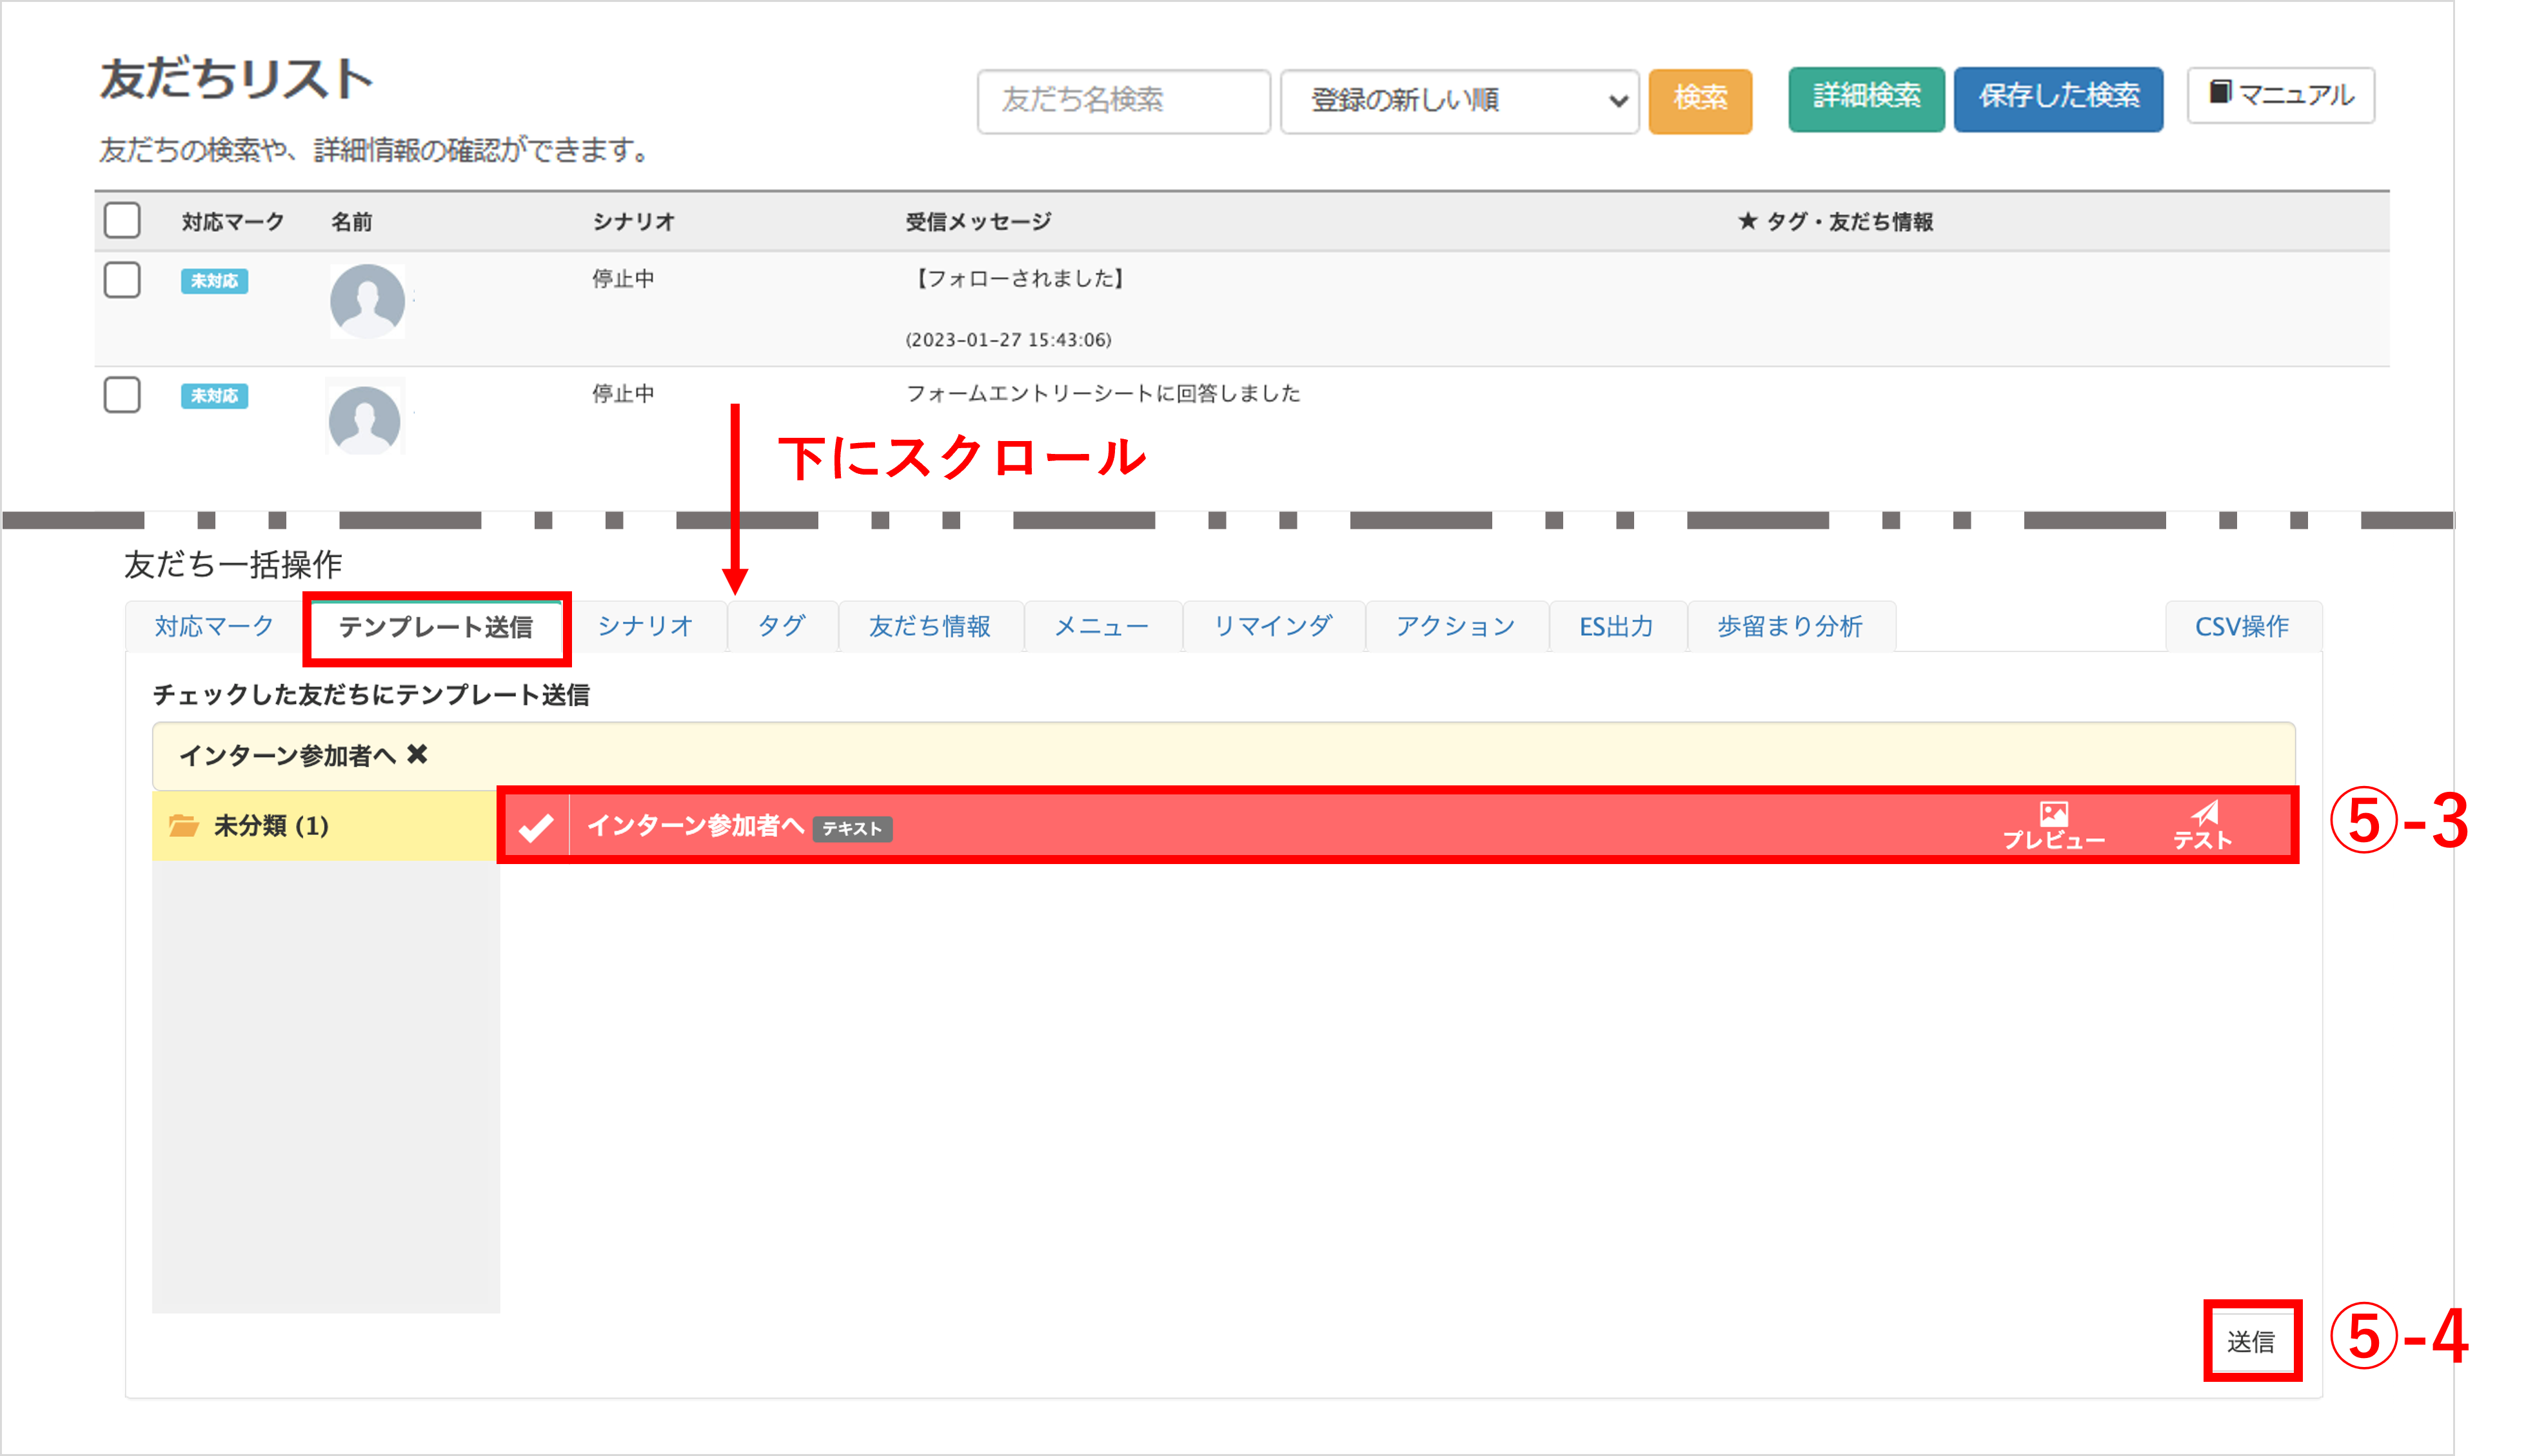2526x1456 pixels.
Task: Select the テンプレート送信 tab
Action: tap(436, 627)
